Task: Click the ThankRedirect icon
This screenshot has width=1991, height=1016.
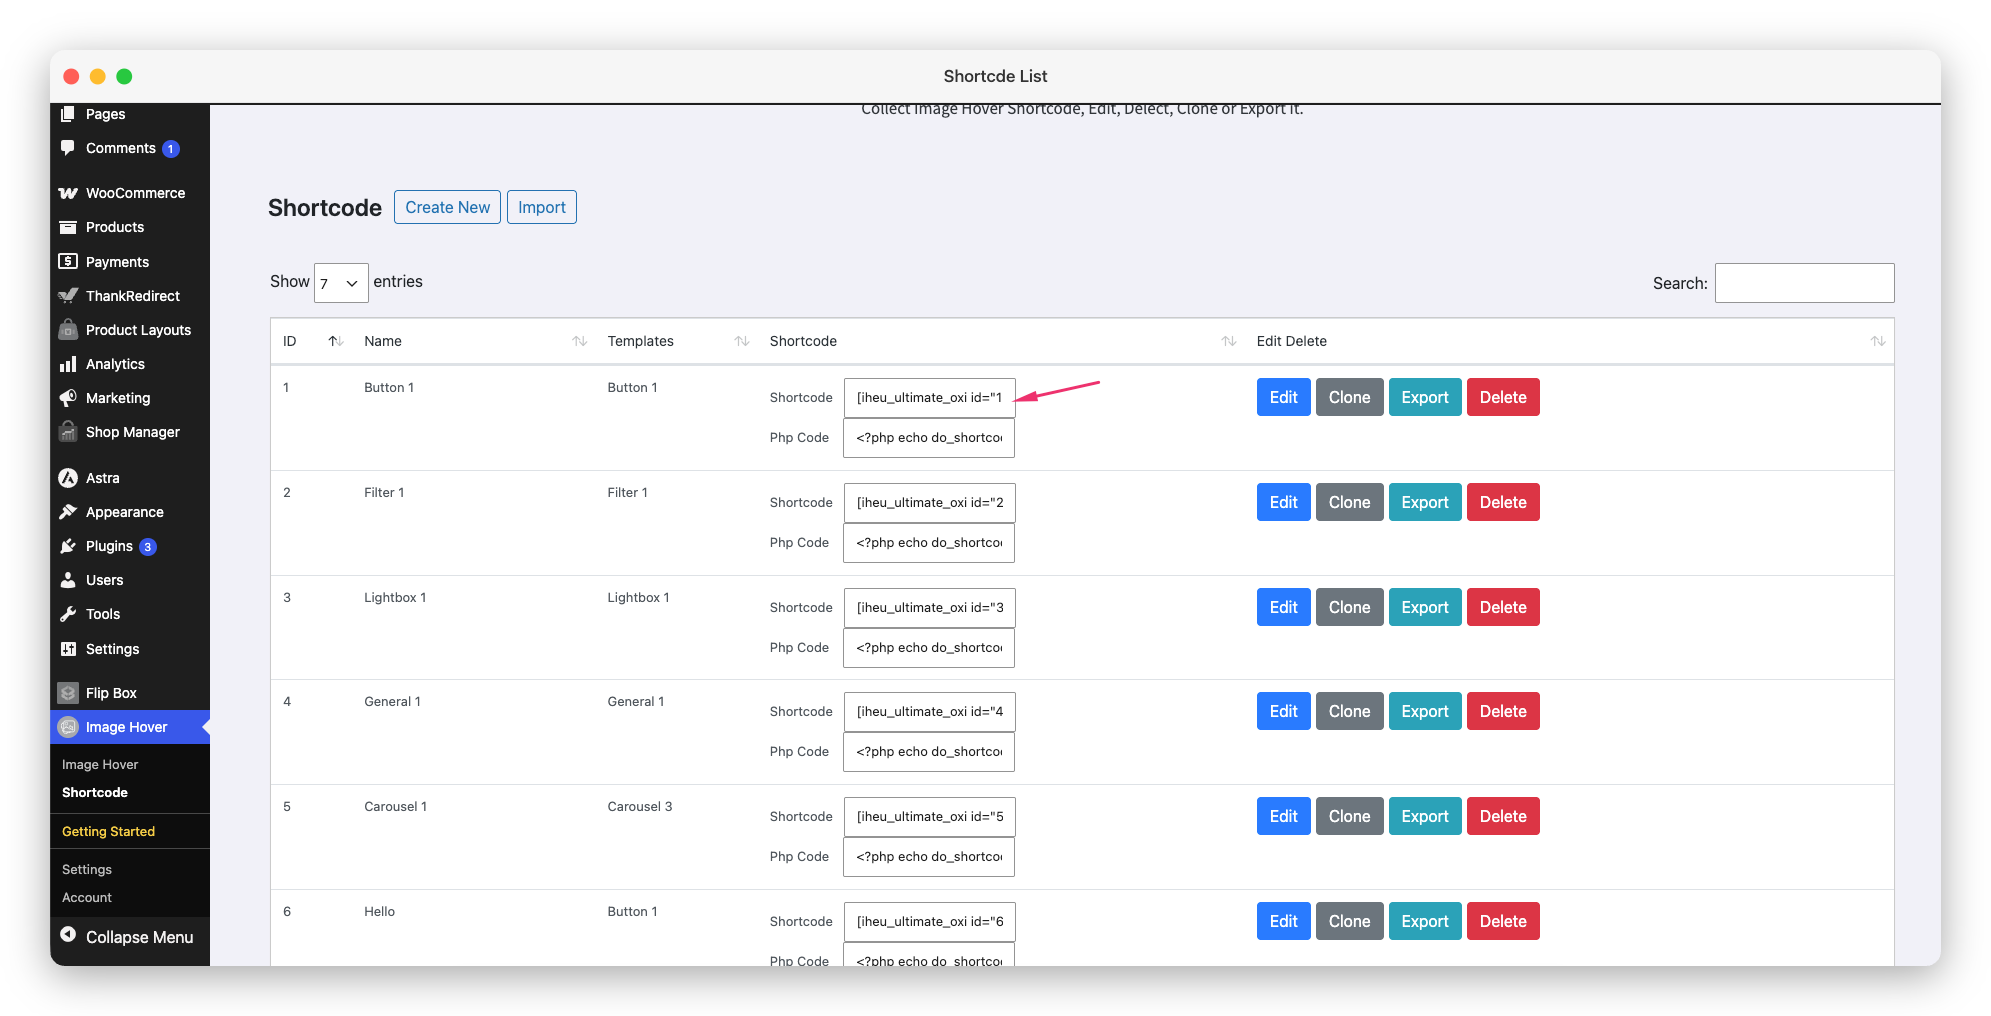Action: [68, 296]
